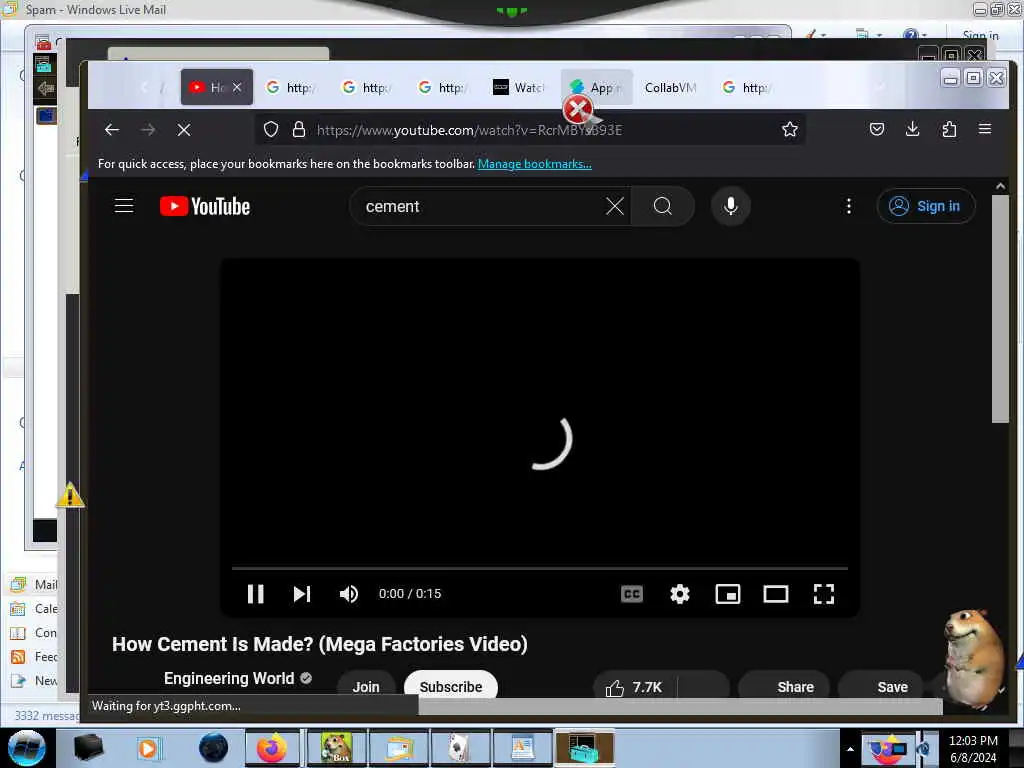Clear the cement search query
This screenshot has width=1024, height=768.
click(x=615, y=206)
